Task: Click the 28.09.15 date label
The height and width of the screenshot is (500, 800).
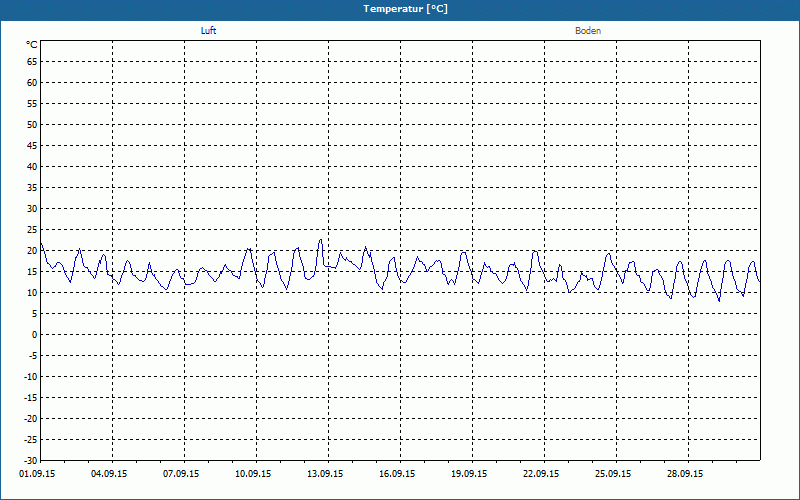Action: (x=685, y=474)
